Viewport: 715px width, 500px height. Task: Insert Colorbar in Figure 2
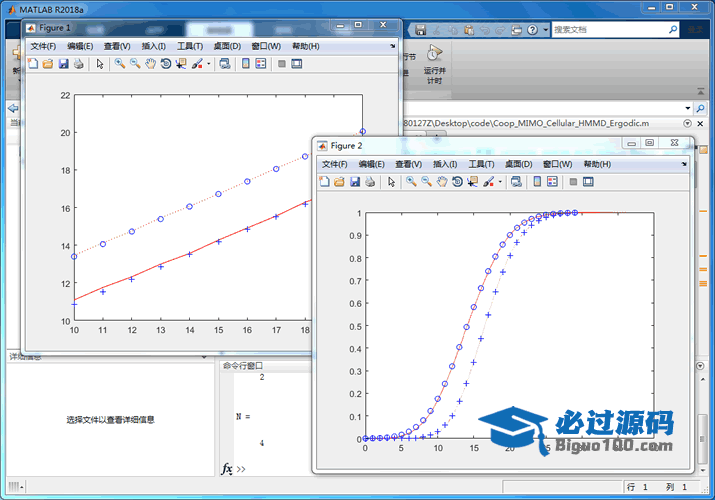537,182
